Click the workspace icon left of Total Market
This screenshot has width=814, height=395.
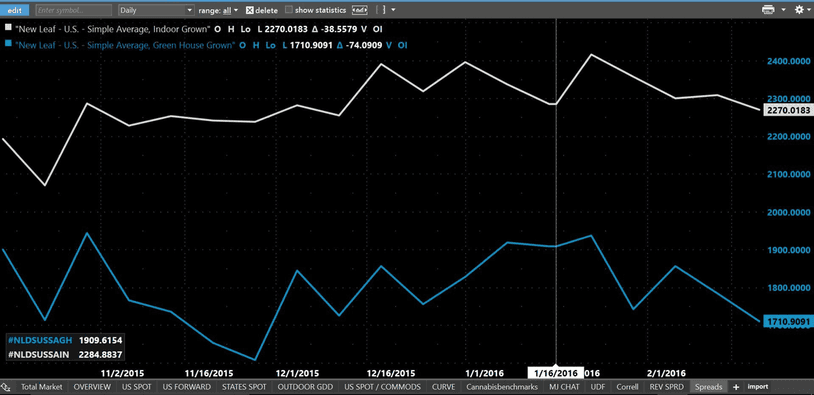pyautogui.click(x=7, y=387)
